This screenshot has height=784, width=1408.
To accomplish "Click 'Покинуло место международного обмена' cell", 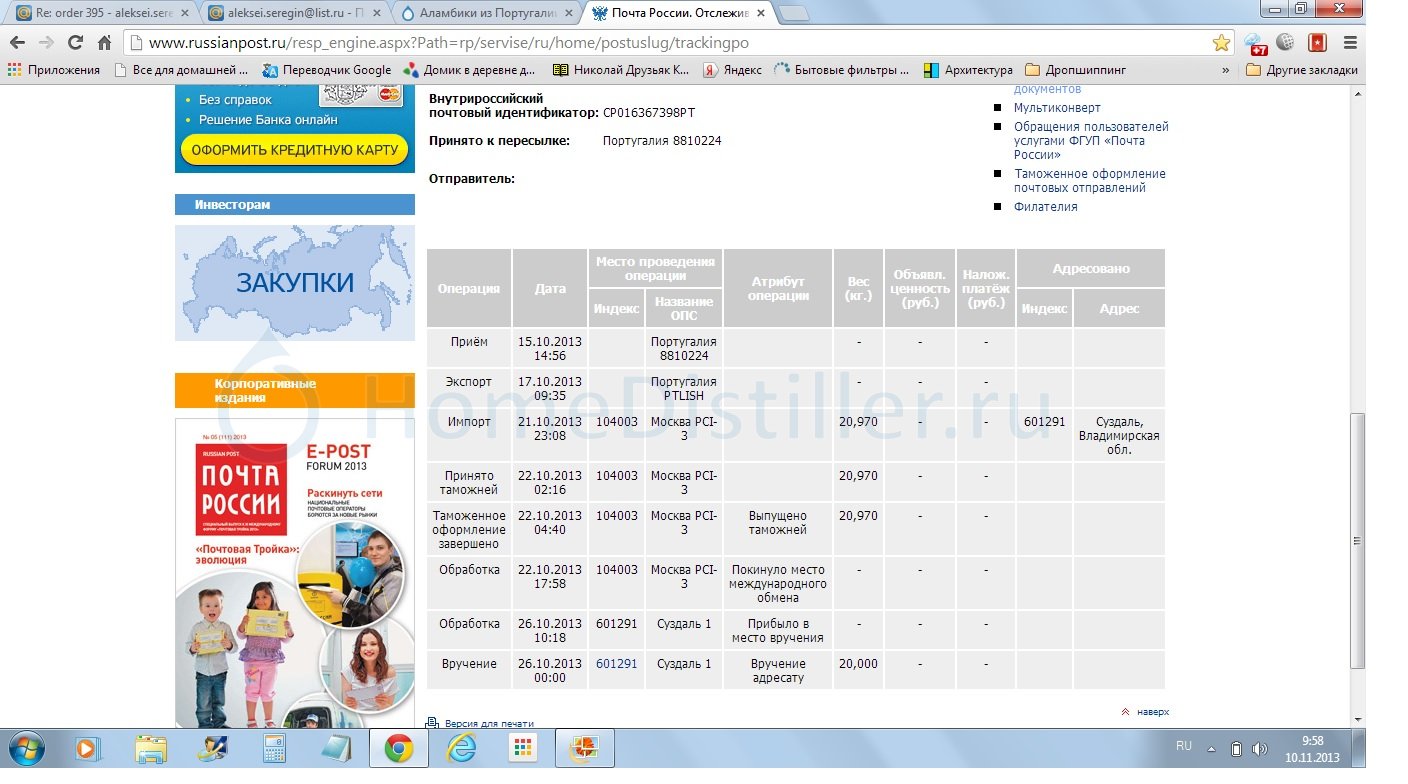I will (778, 583).
